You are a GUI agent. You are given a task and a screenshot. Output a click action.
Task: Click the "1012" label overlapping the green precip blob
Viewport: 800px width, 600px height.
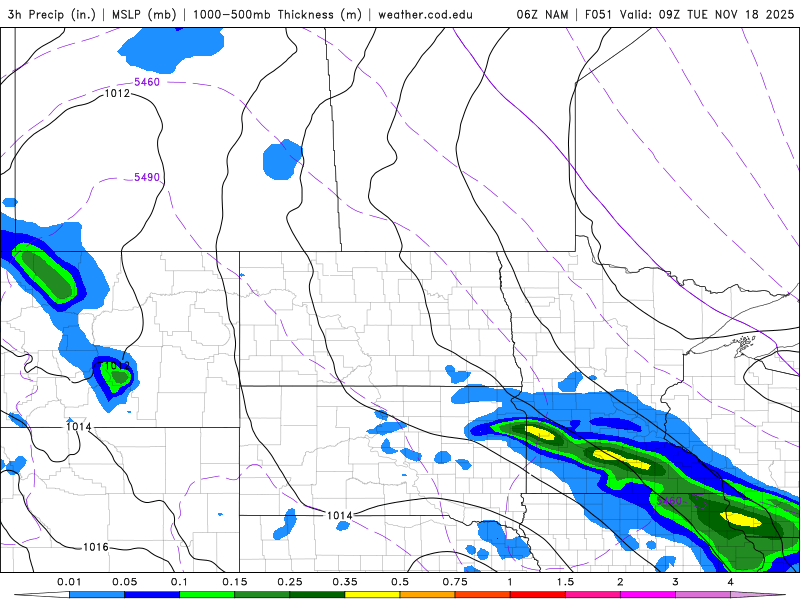pos(117,365)
